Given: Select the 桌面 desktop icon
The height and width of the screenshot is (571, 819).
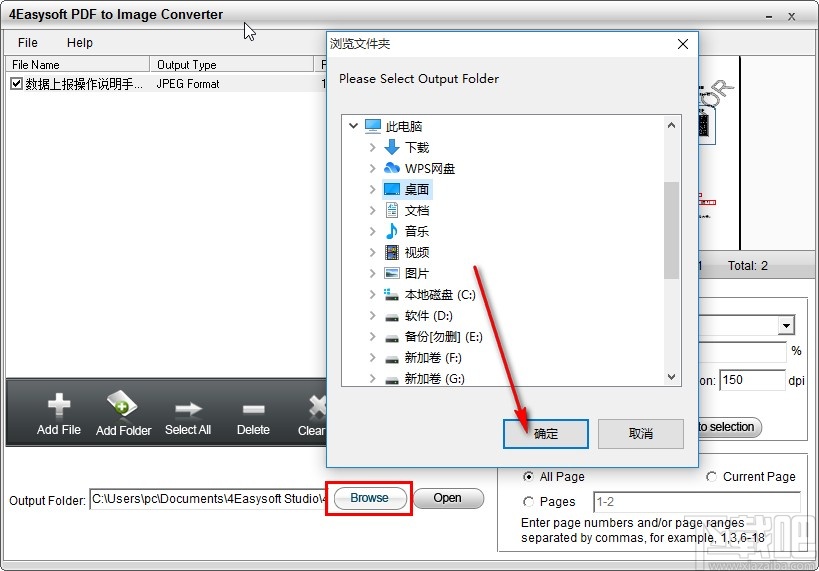Looking at the screenshot, I should coord(392,189).
